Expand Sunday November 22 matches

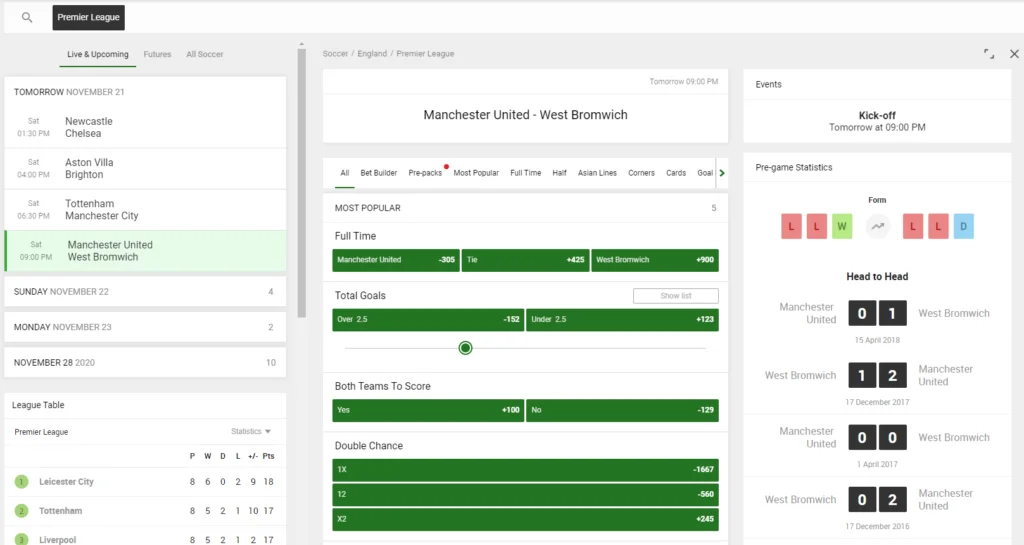point(145,292)
